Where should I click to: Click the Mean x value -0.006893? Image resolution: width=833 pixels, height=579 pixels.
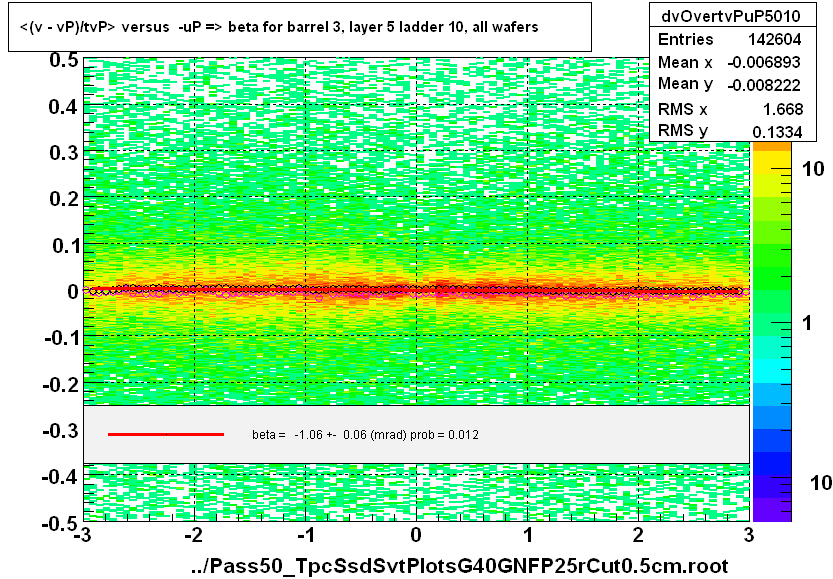[763, 62]
